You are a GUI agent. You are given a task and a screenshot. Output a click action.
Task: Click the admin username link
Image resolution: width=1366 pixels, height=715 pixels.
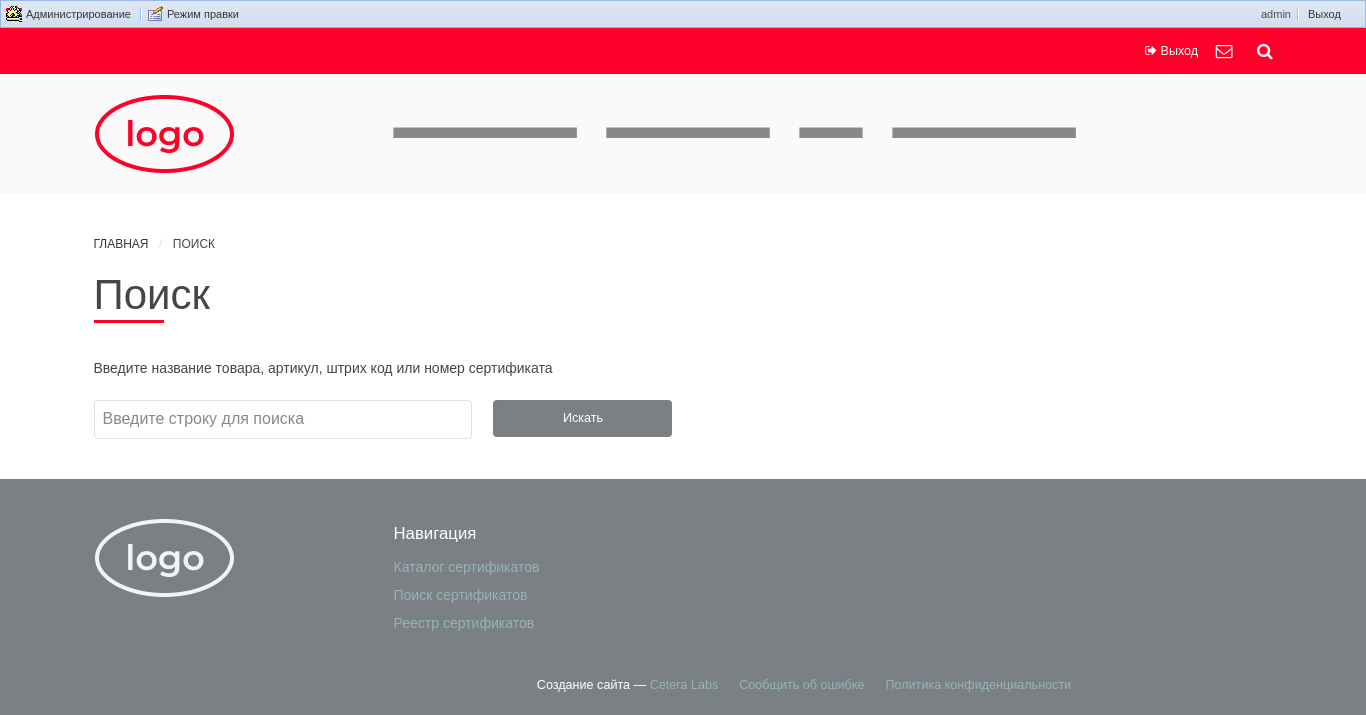pos(1275,14)
